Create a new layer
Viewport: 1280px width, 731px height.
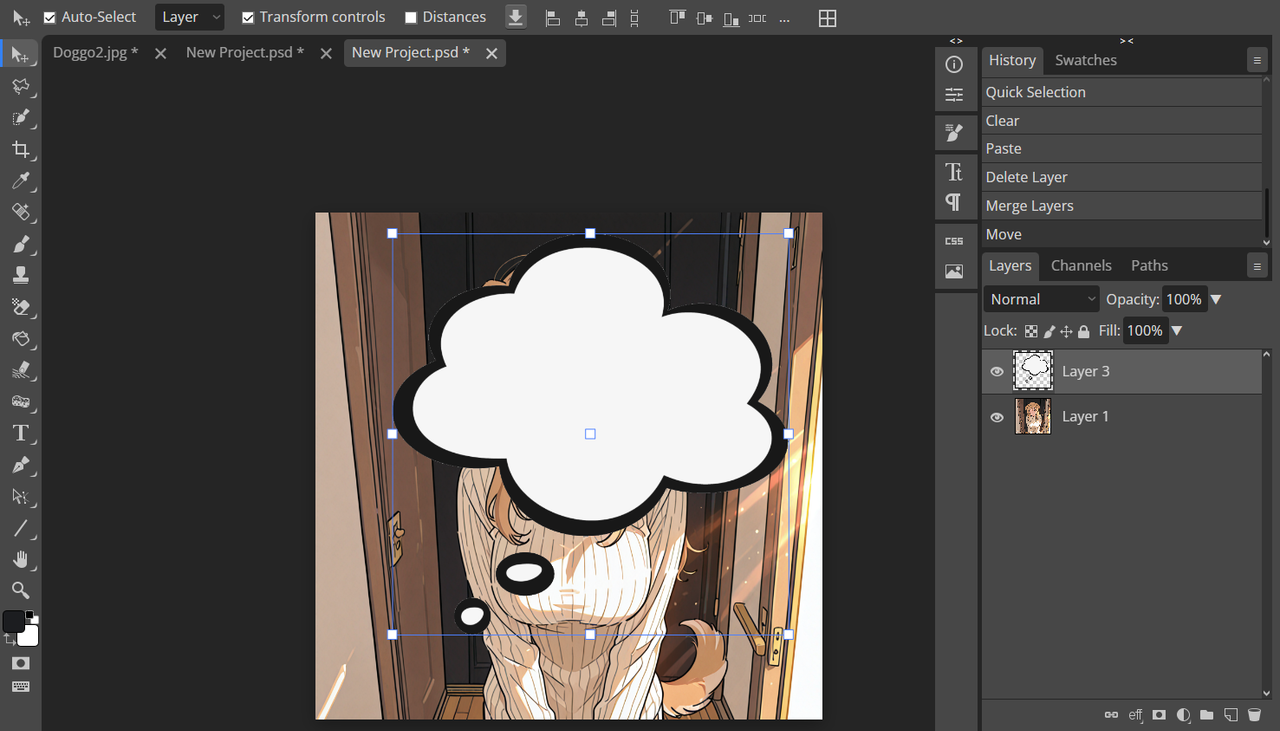[1231, 715]
